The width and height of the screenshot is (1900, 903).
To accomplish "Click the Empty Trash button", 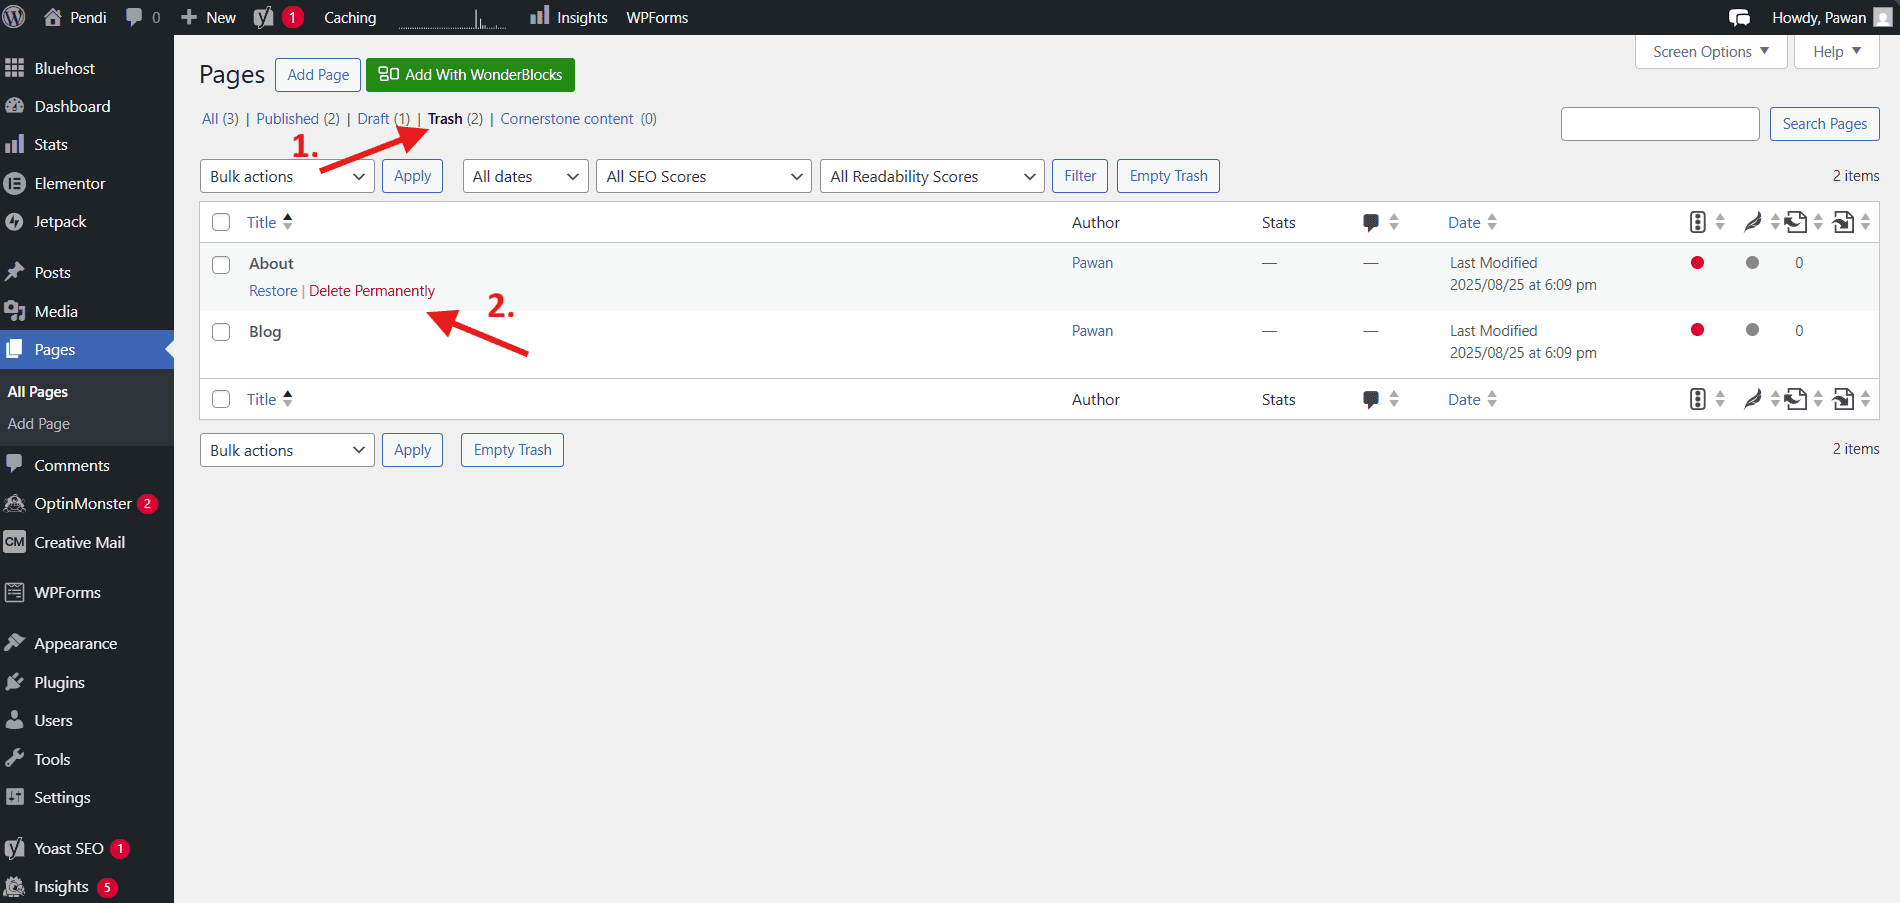I will [1167, 176].
